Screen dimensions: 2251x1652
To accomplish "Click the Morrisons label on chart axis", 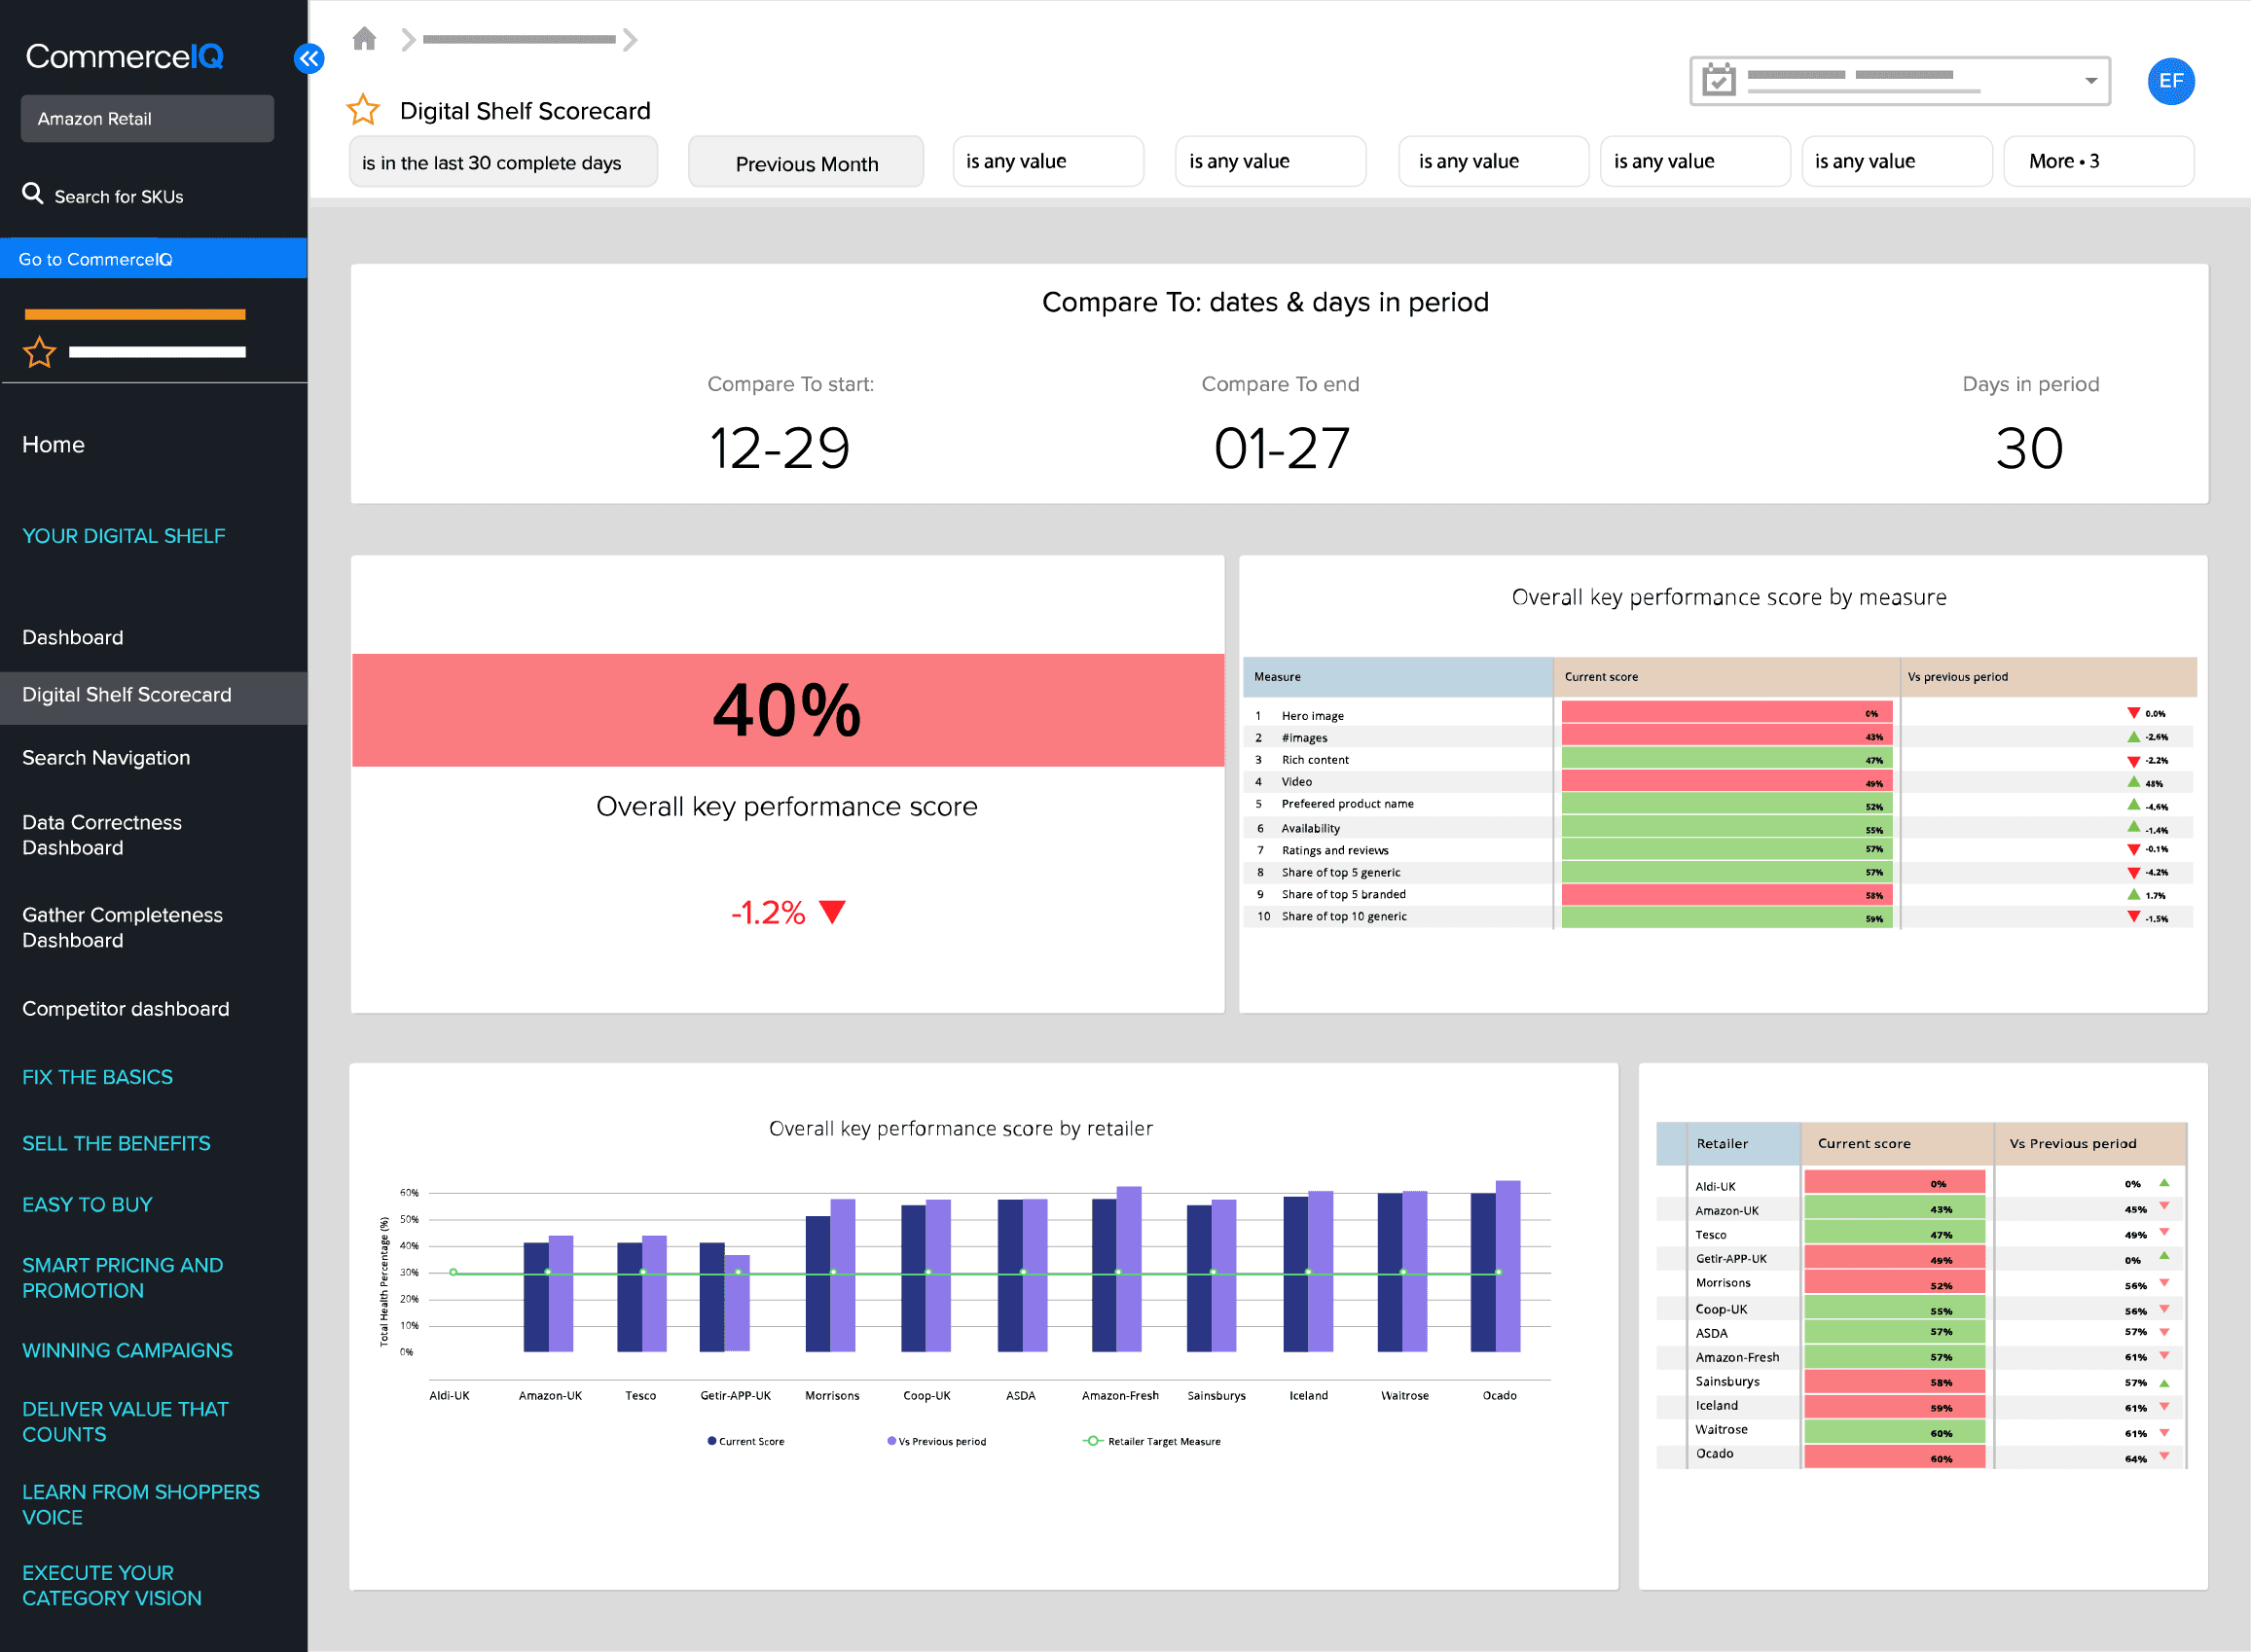I will [832, 1395].
